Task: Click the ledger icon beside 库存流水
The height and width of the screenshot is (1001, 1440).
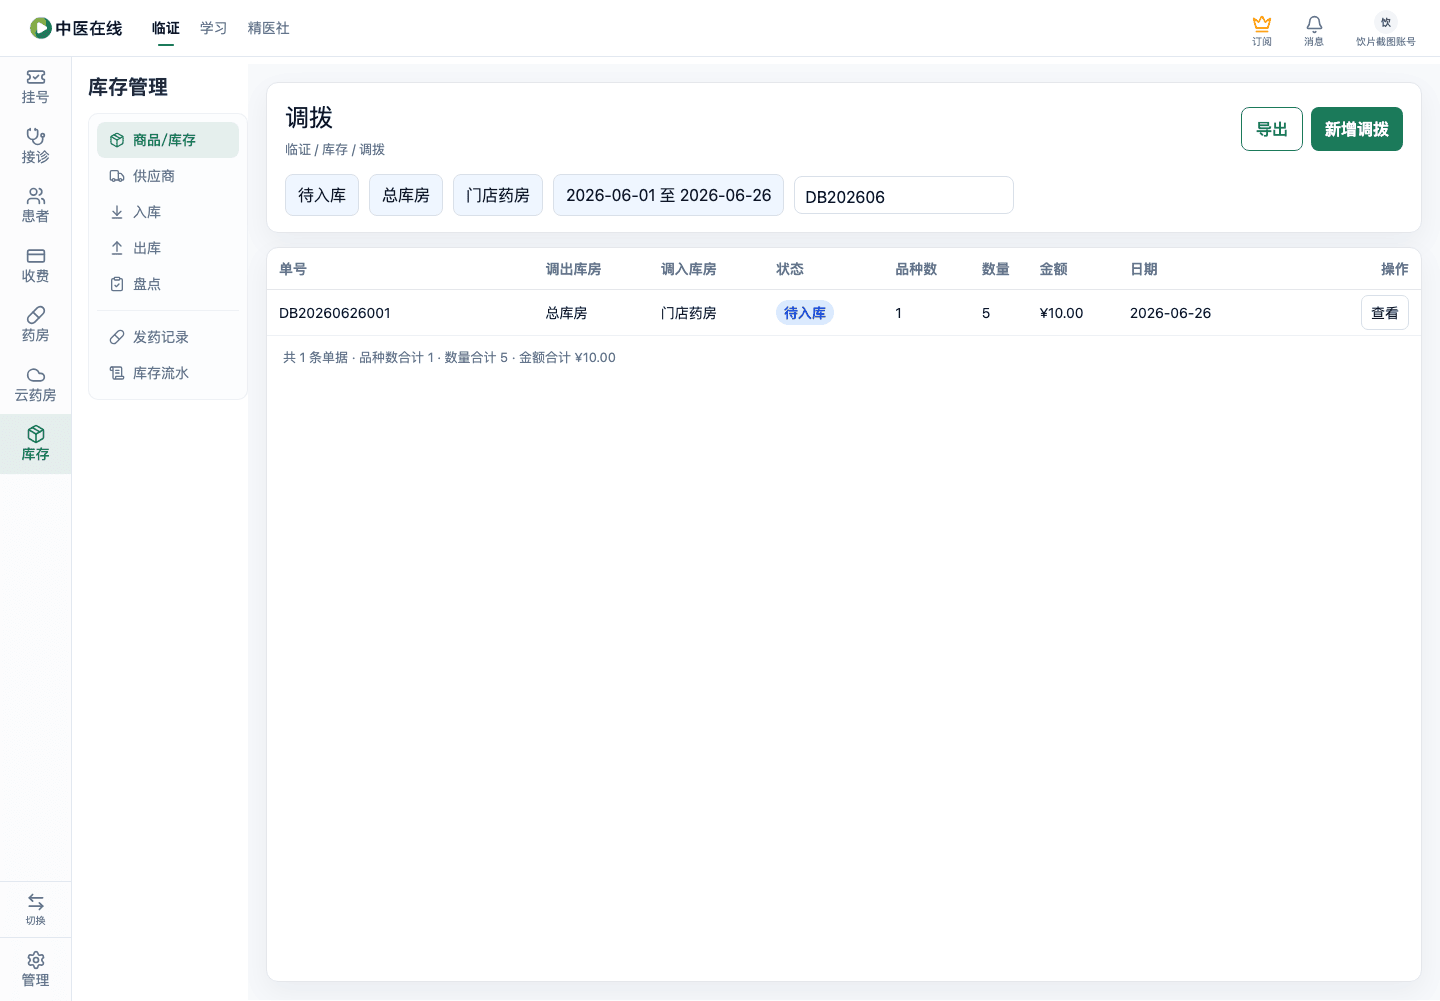Action: pos(117,373)
